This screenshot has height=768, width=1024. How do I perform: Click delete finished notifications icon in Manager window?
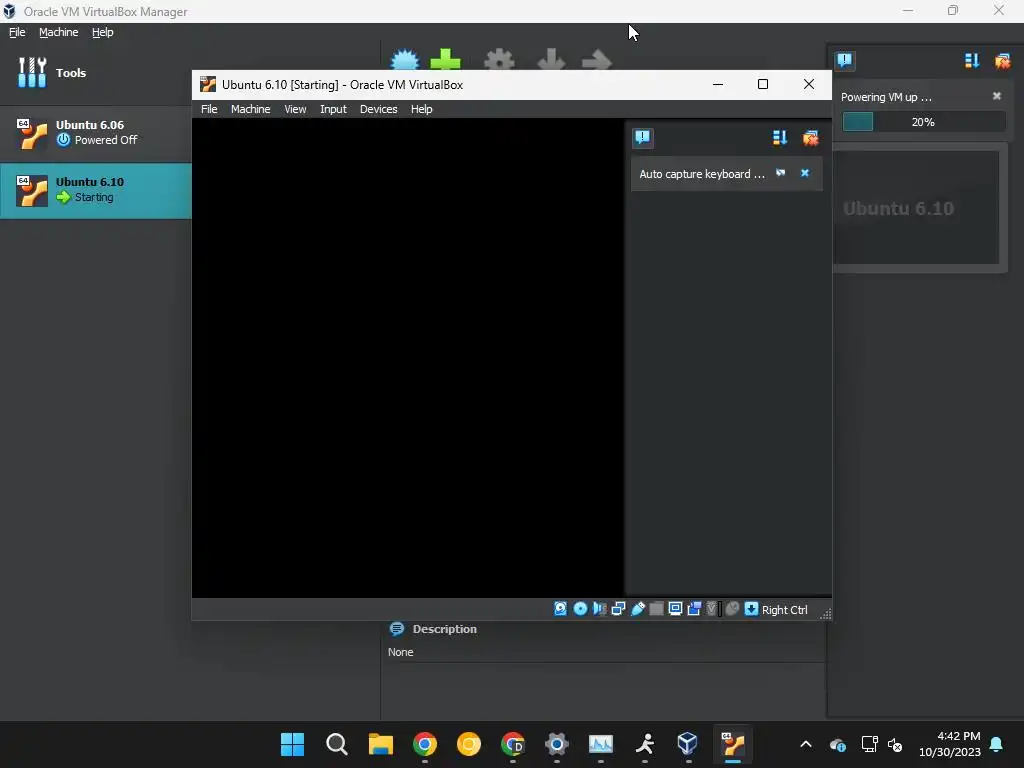point(1002,61)
